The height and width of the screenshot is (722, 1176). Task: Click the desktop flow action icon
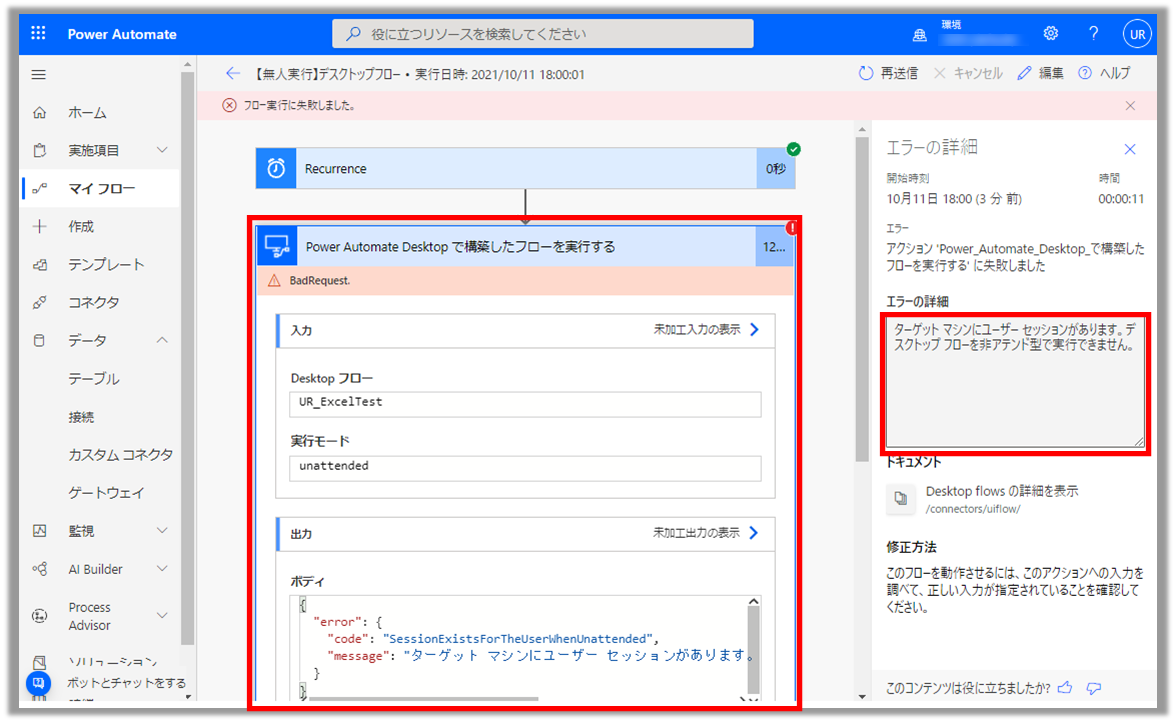[x=277, y=247]
